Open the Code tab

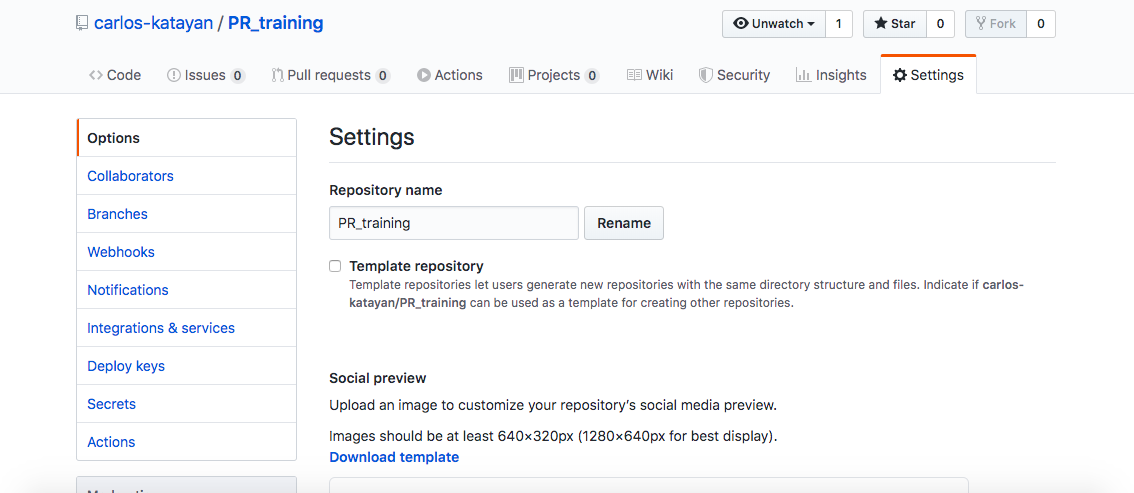click(x=115, y=75)
